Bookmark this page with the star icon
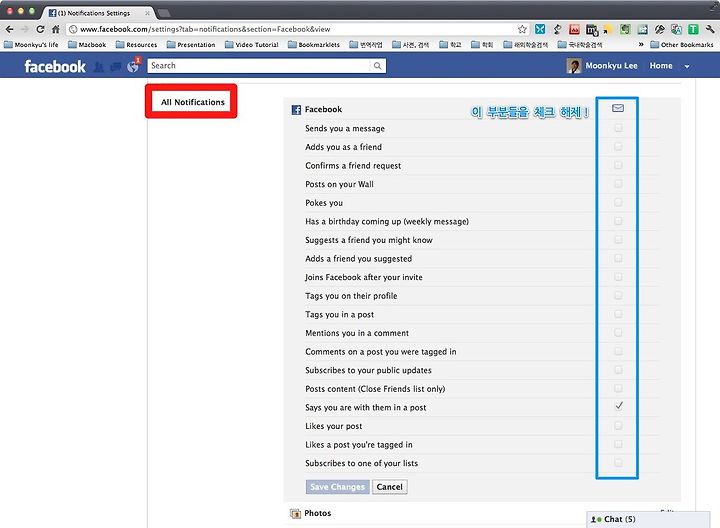720x528 pixels. click(x=522, y=29)
